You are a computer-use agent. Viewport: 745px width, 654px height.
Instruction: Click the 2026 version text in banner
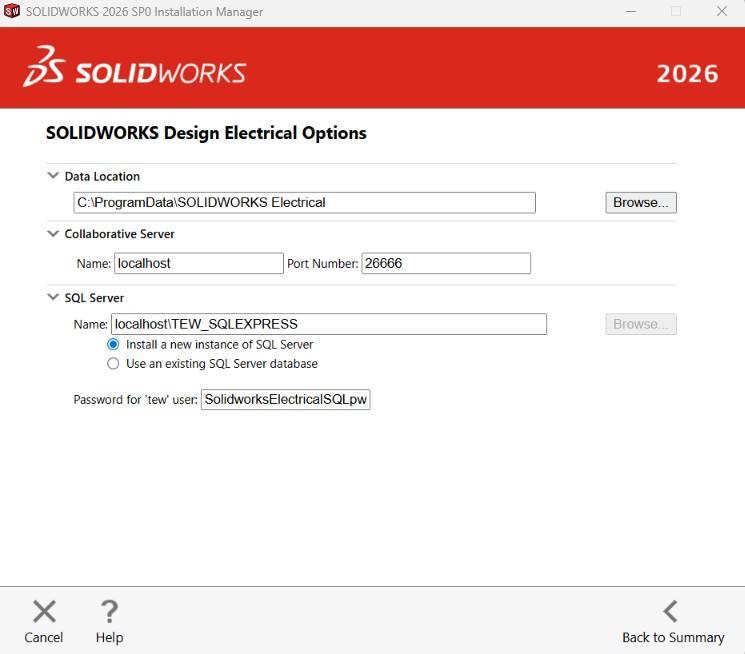point(687,74)
